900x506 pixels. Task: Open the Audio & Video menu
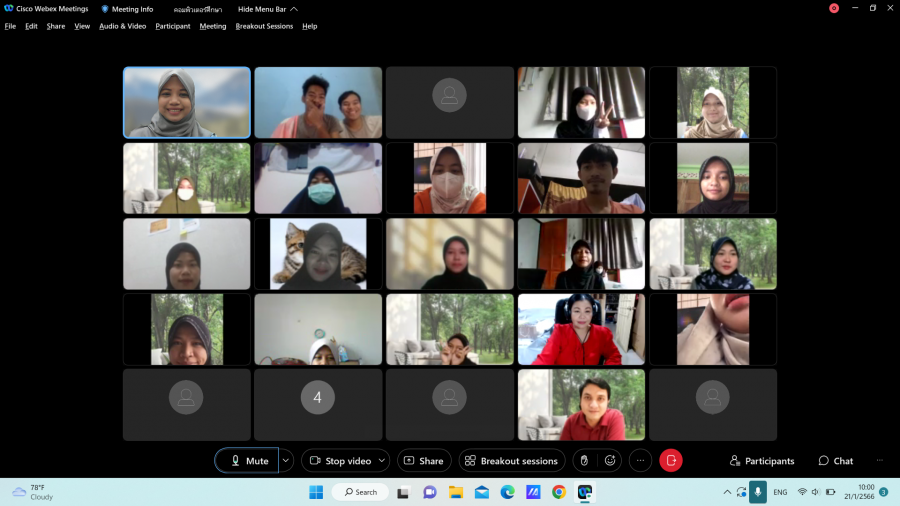[x=122, y=26]
